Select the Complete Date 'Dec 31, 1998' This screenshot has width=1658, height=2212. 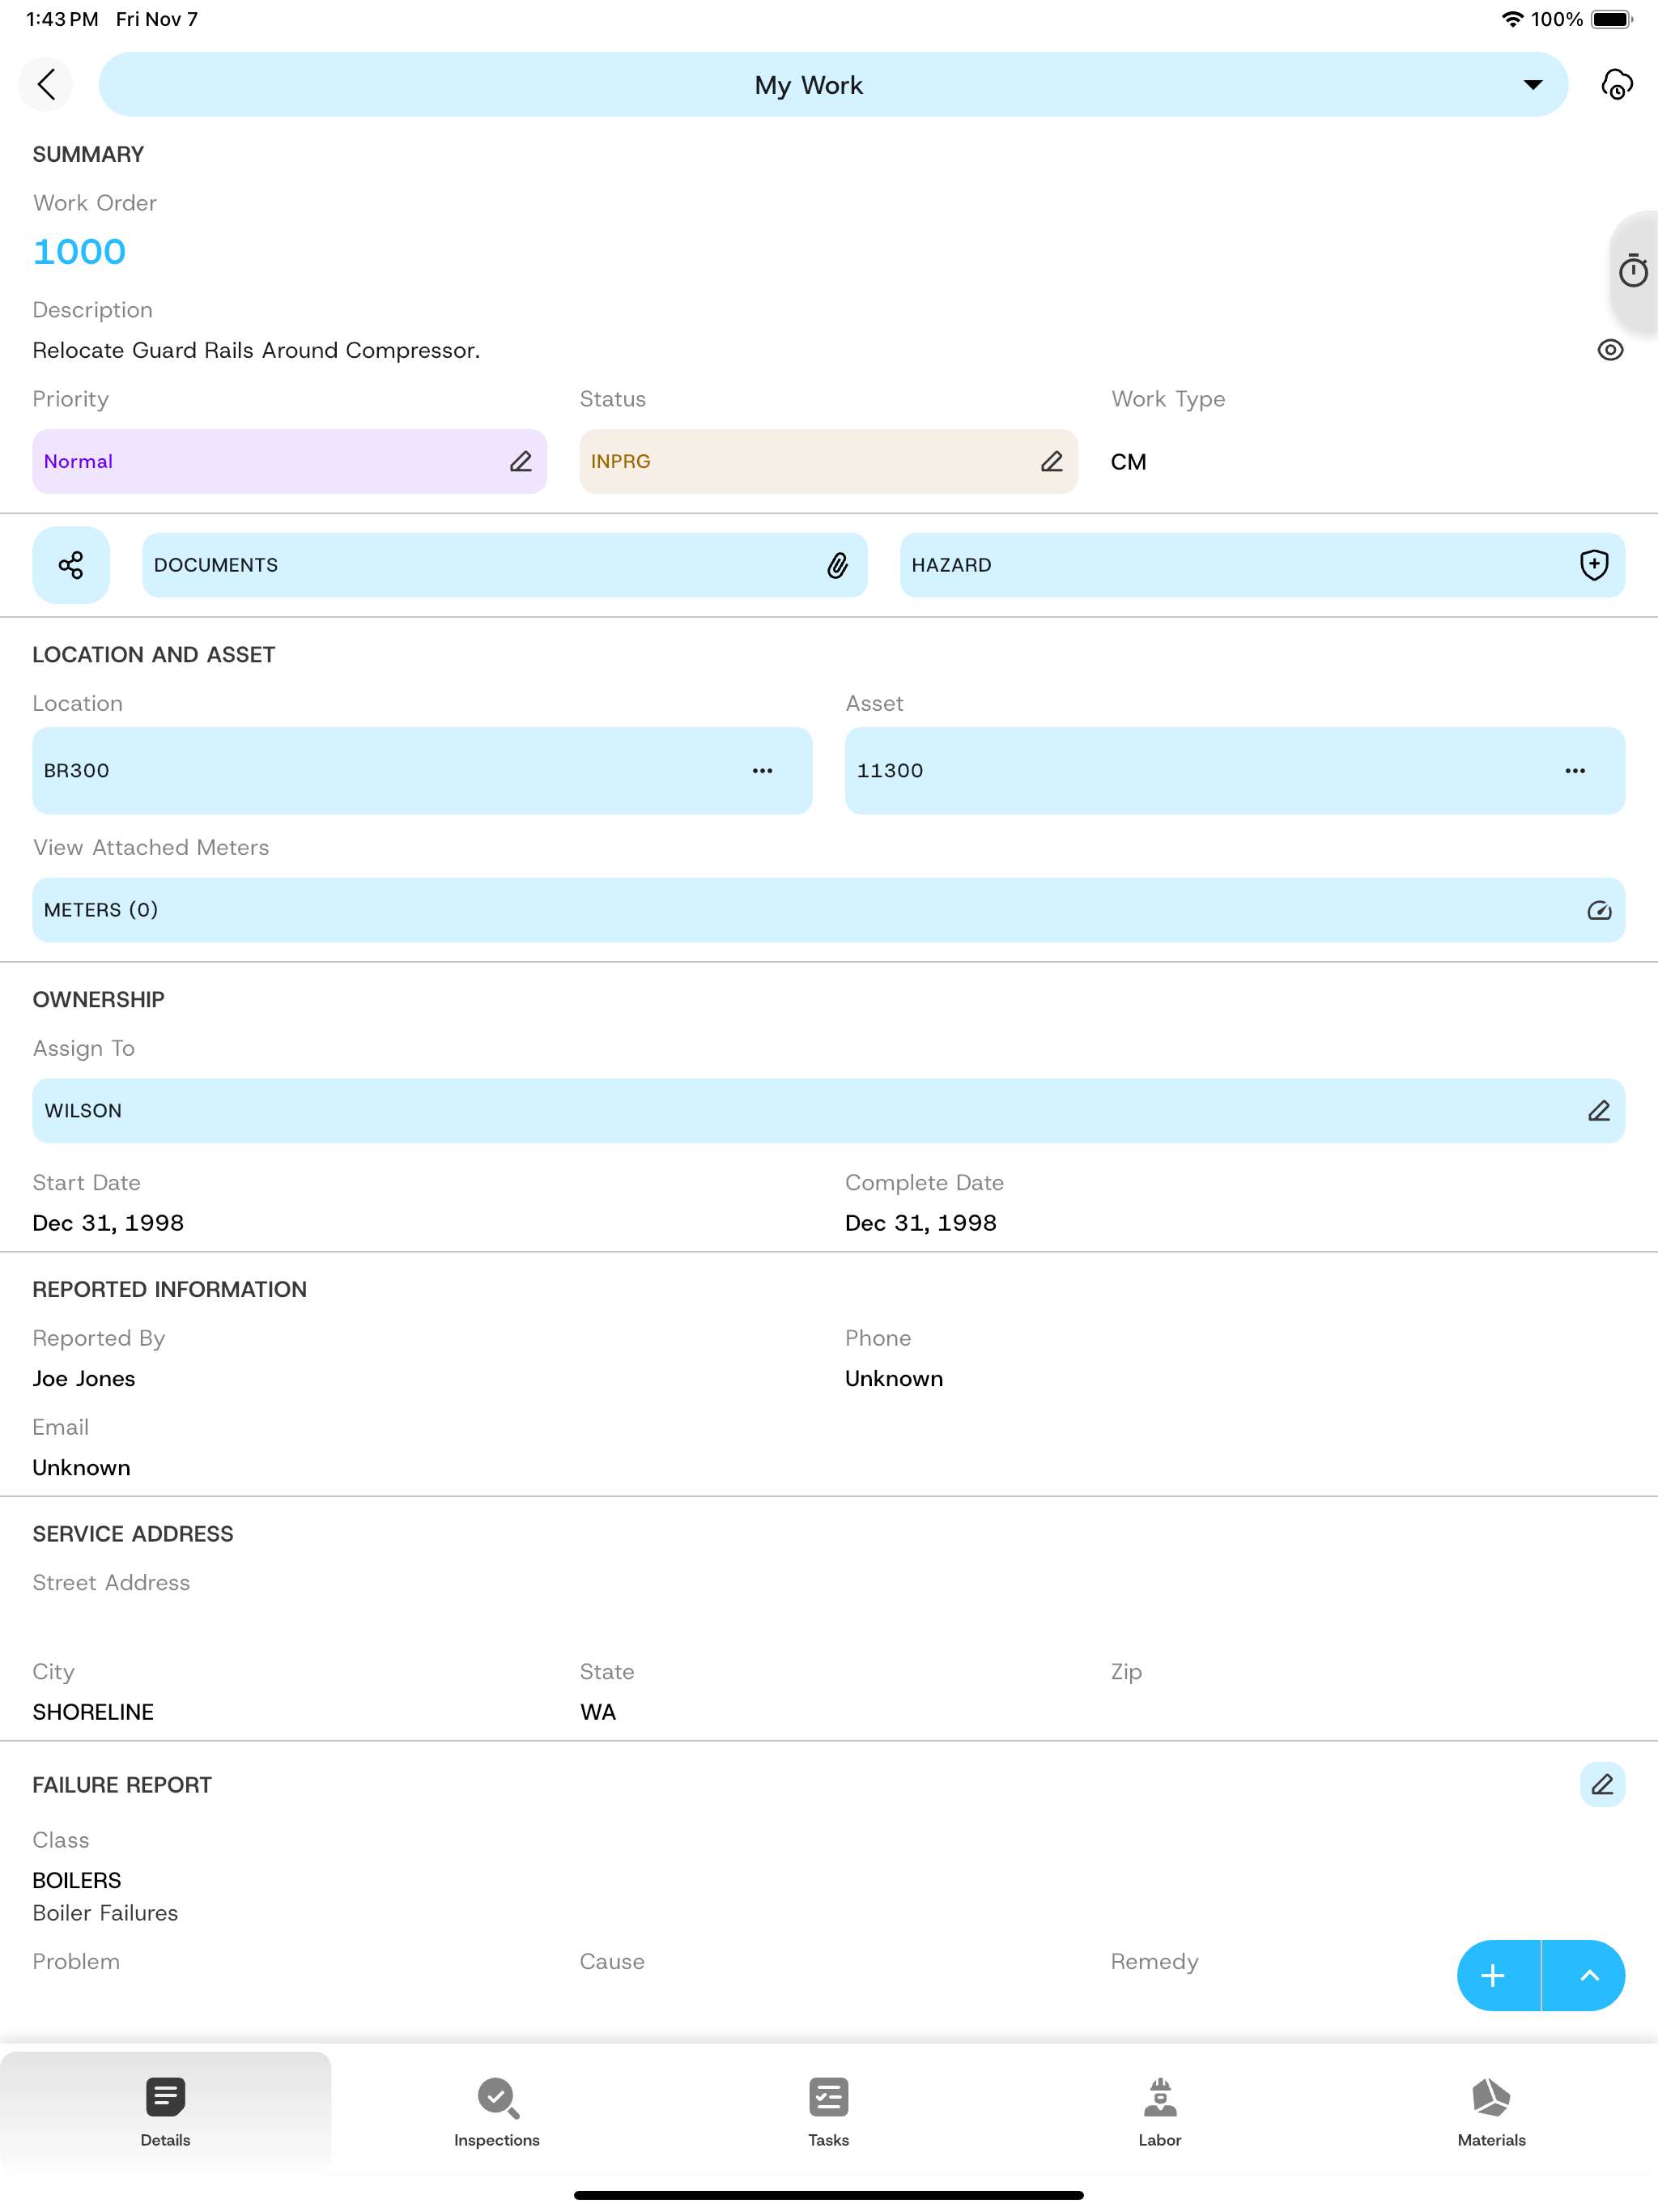tap(920, 1223)
